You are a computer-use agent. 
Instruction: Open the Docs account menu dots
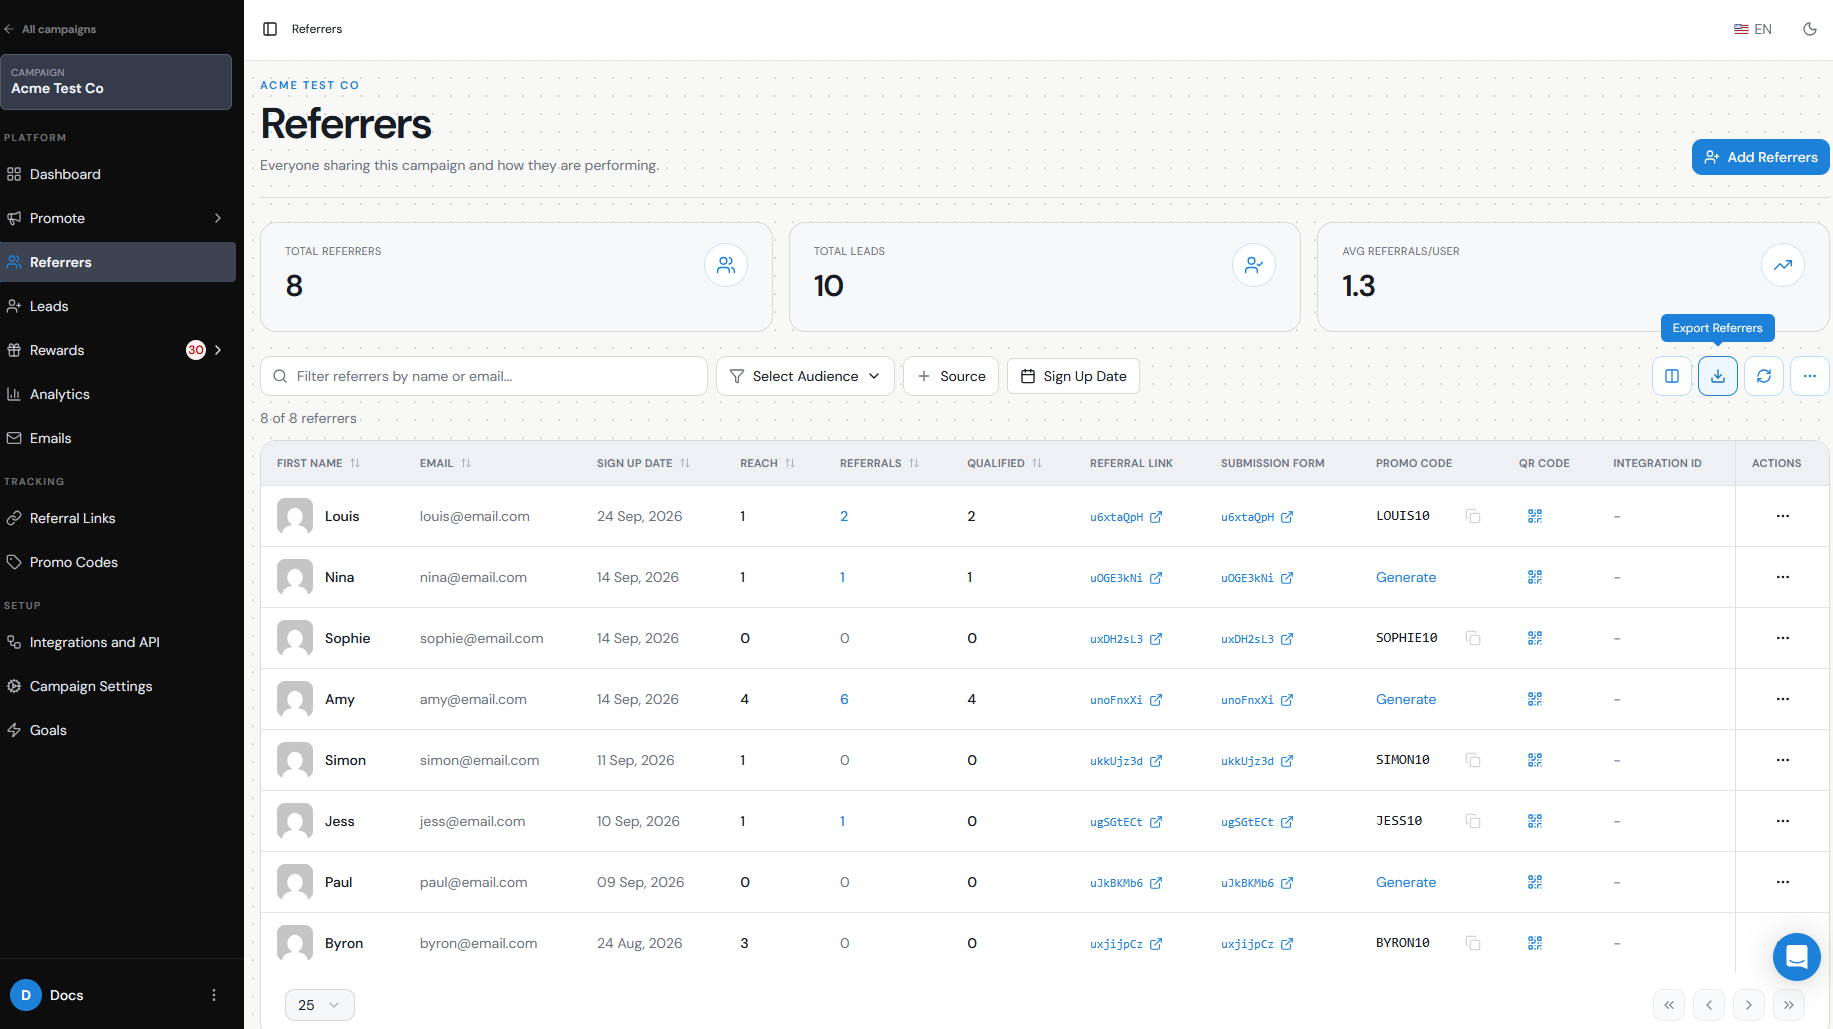214,995
